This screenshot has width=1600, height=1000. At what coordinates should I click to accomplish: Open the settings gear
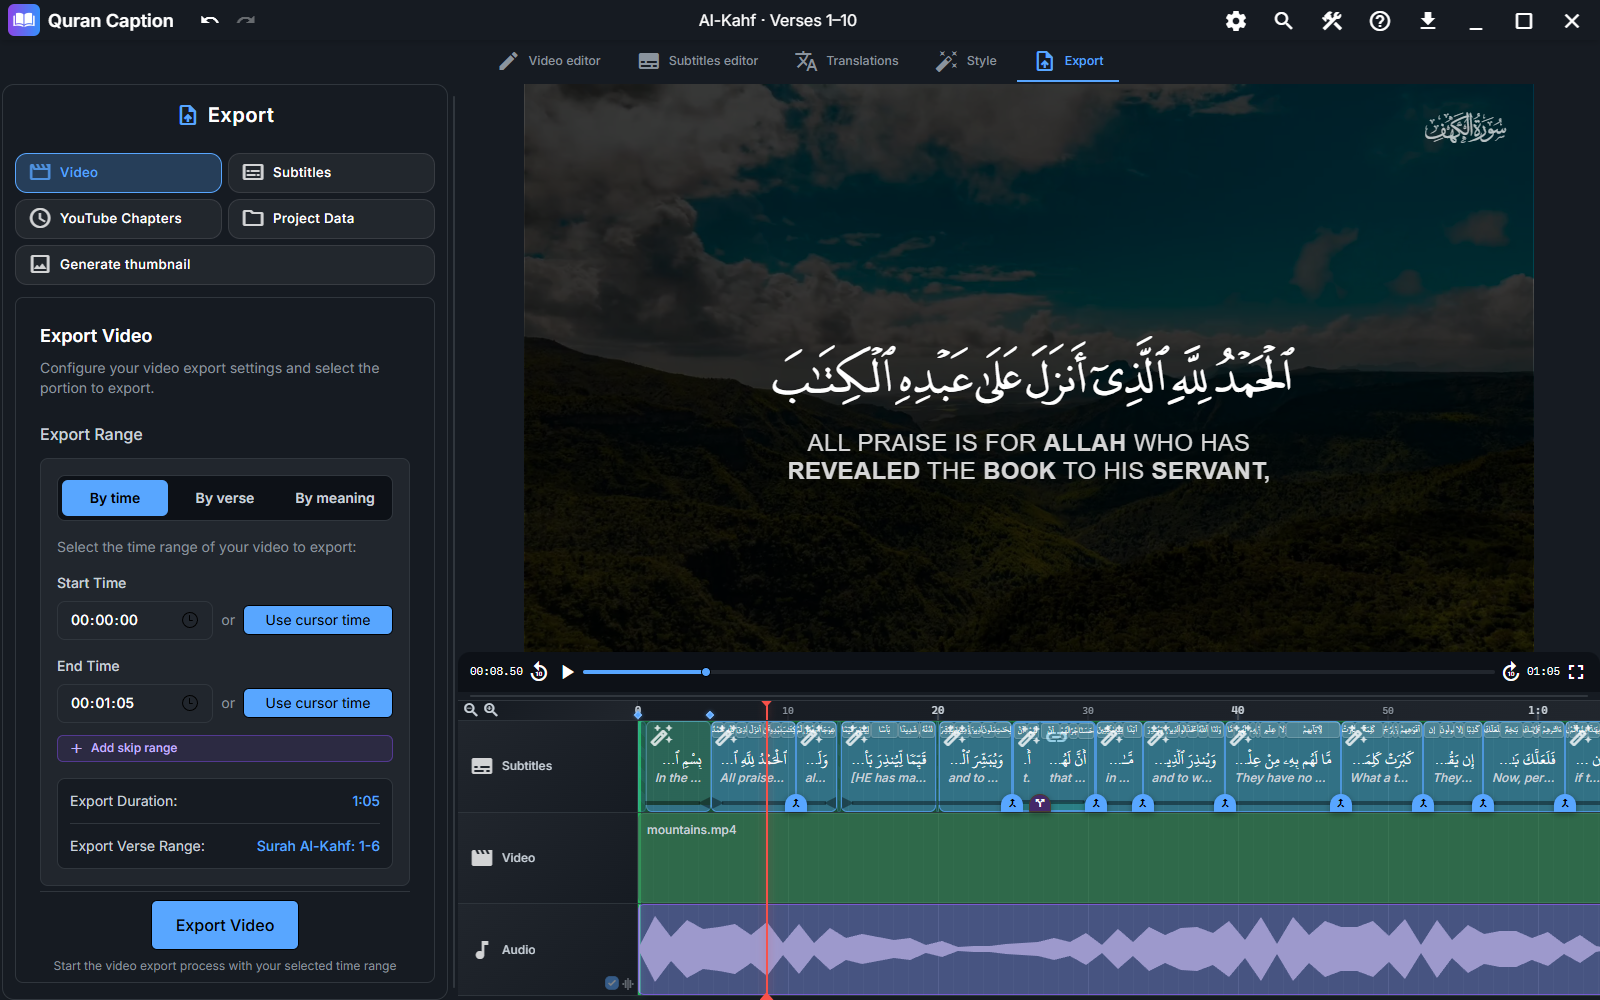click(1236, 21)
